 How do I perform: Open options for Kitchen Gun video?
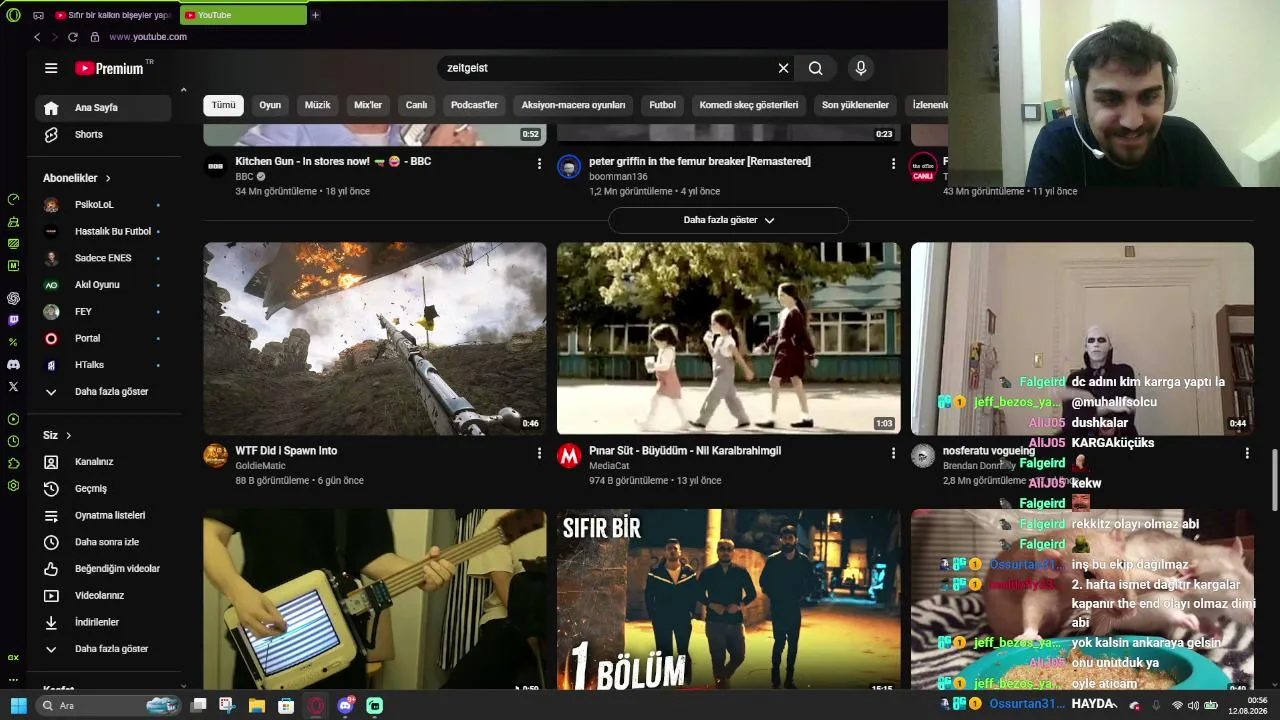539,163
